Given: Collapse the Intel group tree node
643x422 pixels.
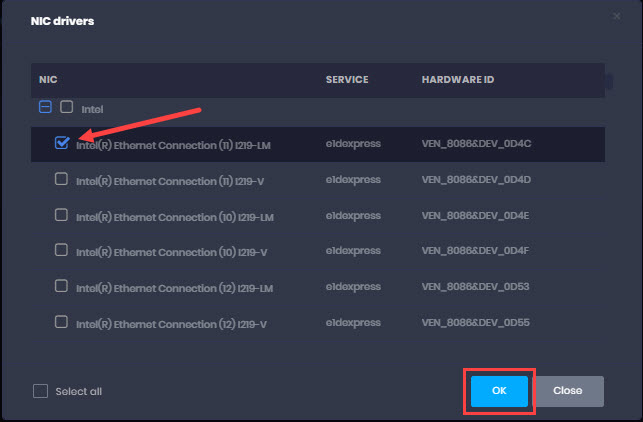Looking at the screenshot, I should pos(45,107).
